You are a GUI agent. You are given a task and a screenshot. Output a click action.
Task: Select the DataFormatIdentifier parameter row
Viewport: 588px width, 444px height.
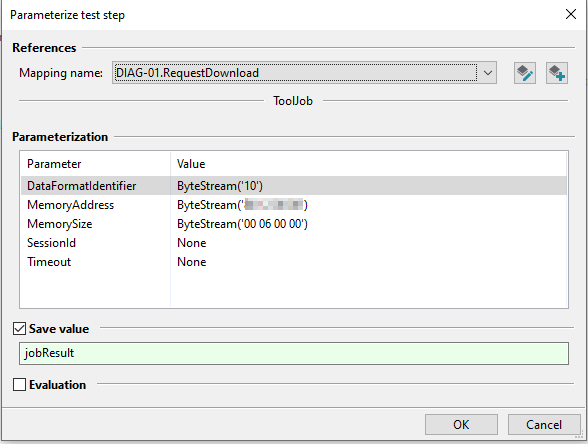[294, 186]
